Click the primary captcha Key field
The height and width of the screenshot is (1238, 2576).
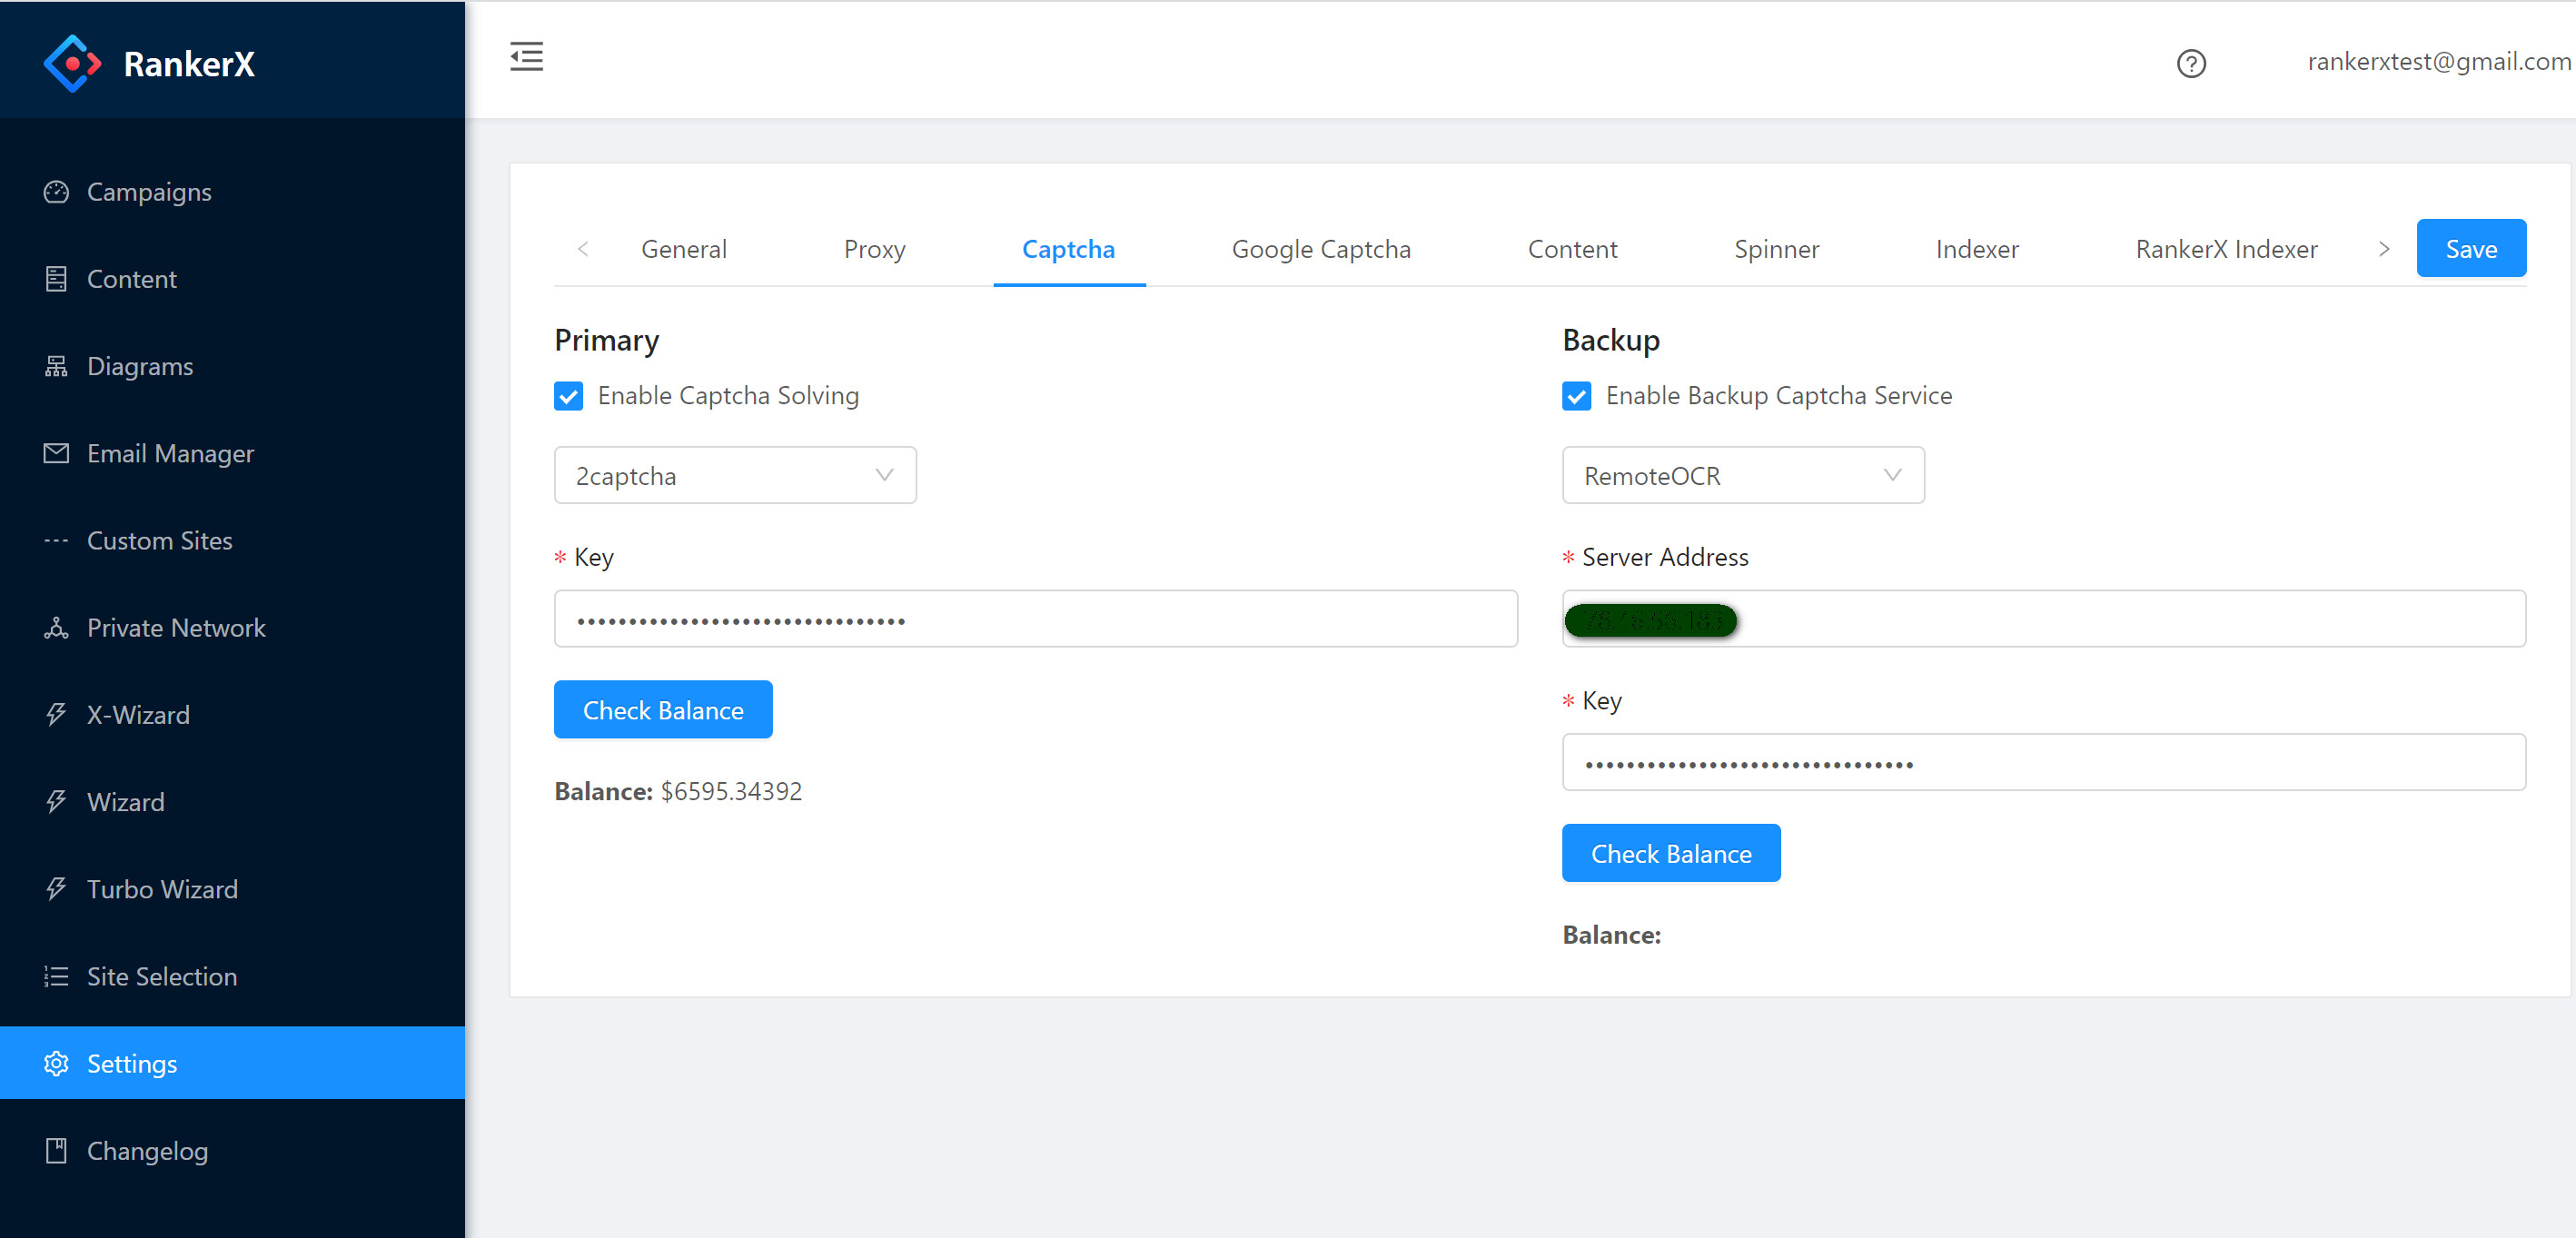1035,619
